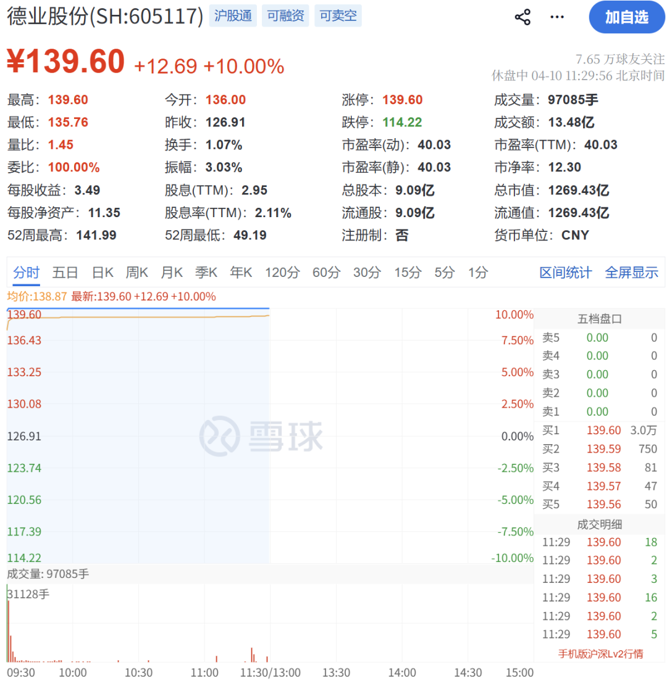Open the 周K chart tab
Screen dimensions: 667x681
point(137,272)
